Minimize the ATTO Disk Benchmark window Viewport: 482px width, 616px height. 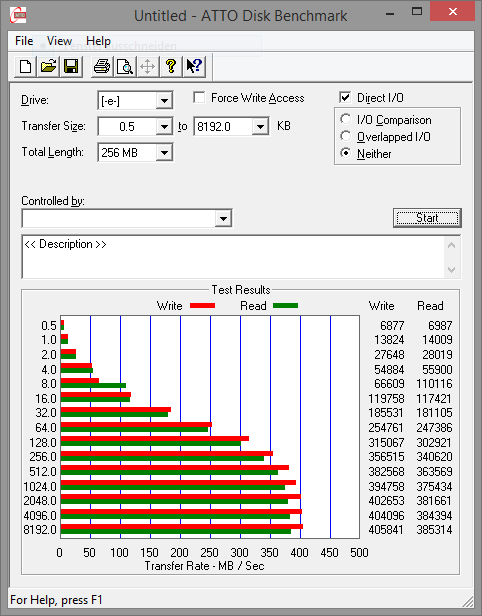tap(390, 13)
